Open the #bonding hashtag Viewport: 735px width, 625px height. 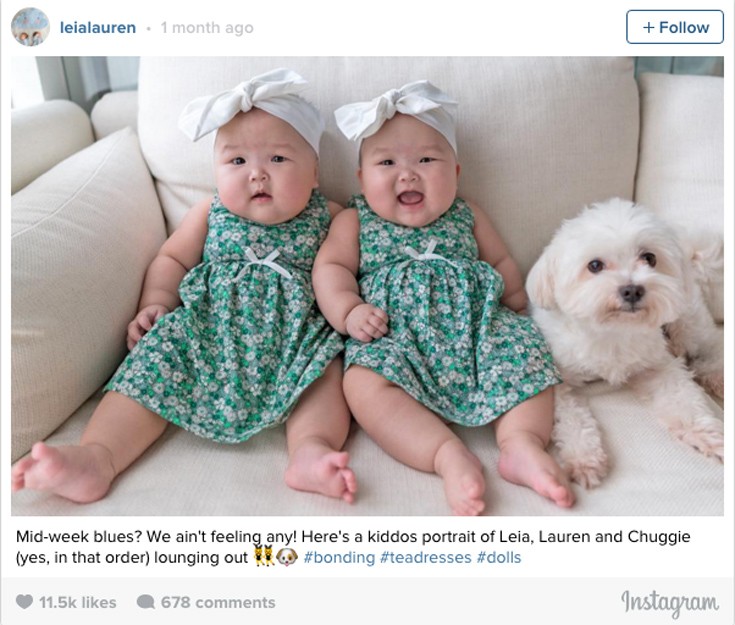pyautogui.click(x=339, y=557)
